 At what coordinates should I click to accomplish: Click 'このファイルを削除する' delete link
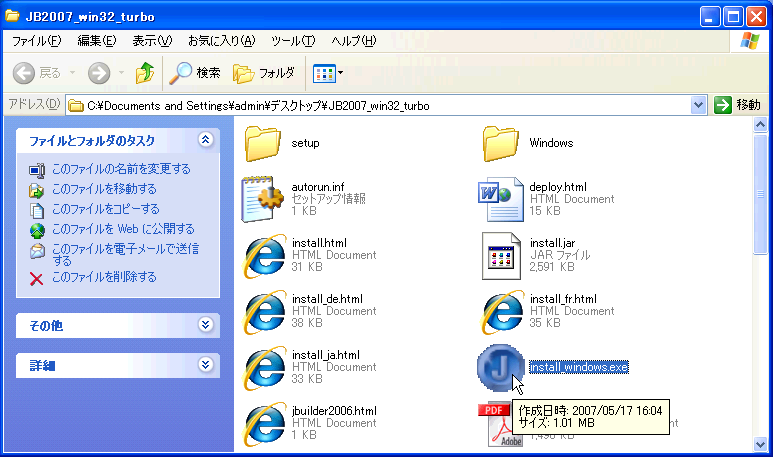tap(103, 277)
